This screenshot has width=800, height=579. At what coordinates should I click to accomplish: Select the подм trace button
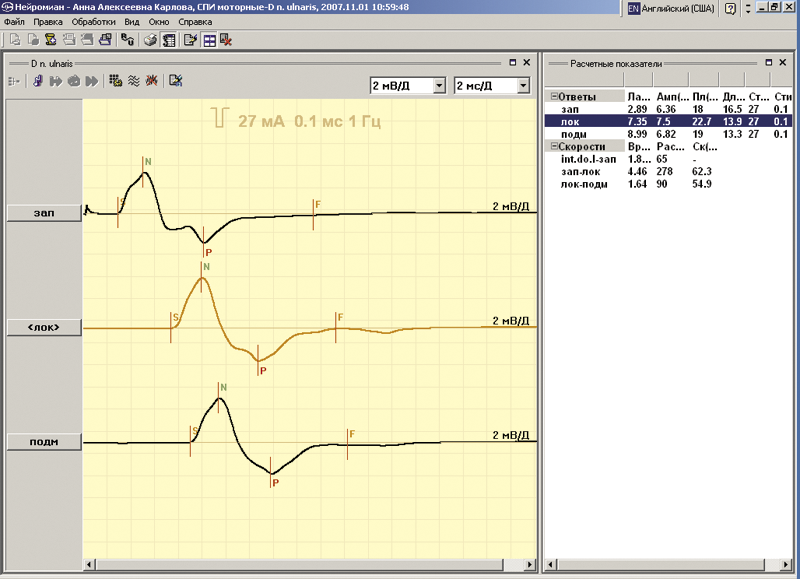tap(44, 442)
